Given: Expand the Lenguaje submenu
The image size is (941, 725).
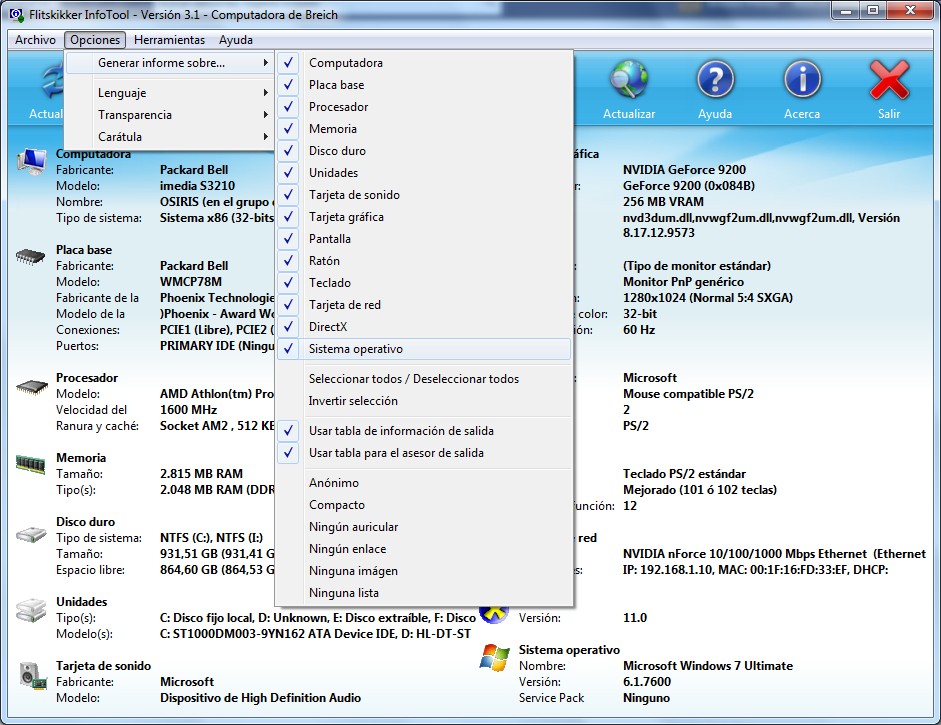Looking at the screenshot, I should [x=170, y=92].
